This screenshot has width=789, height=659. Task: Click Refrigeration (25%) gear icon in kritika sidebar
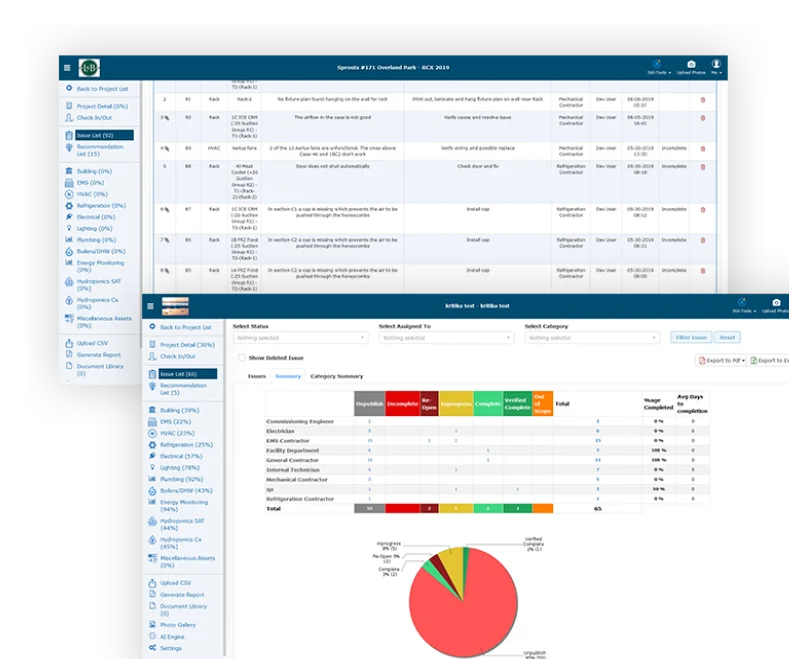click(x=152, y=445)
